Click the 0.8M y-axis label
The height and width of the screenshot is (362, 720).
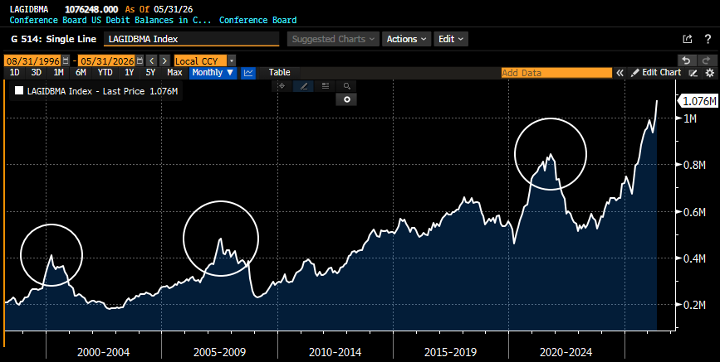tap(694, 165)
